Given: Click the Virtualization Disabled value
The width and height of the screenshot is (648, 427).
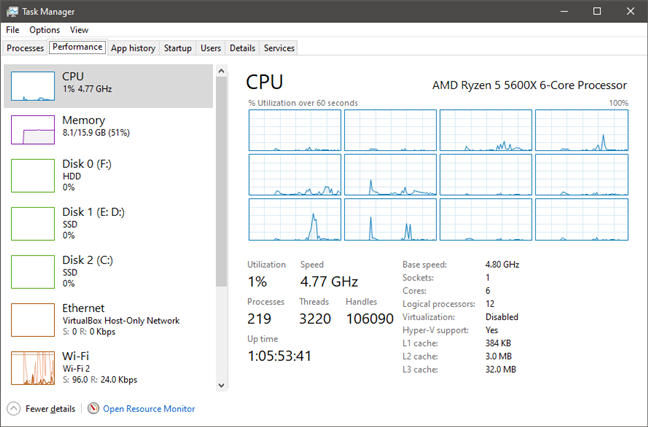Looking at the screenshot, I should (502, 317).
